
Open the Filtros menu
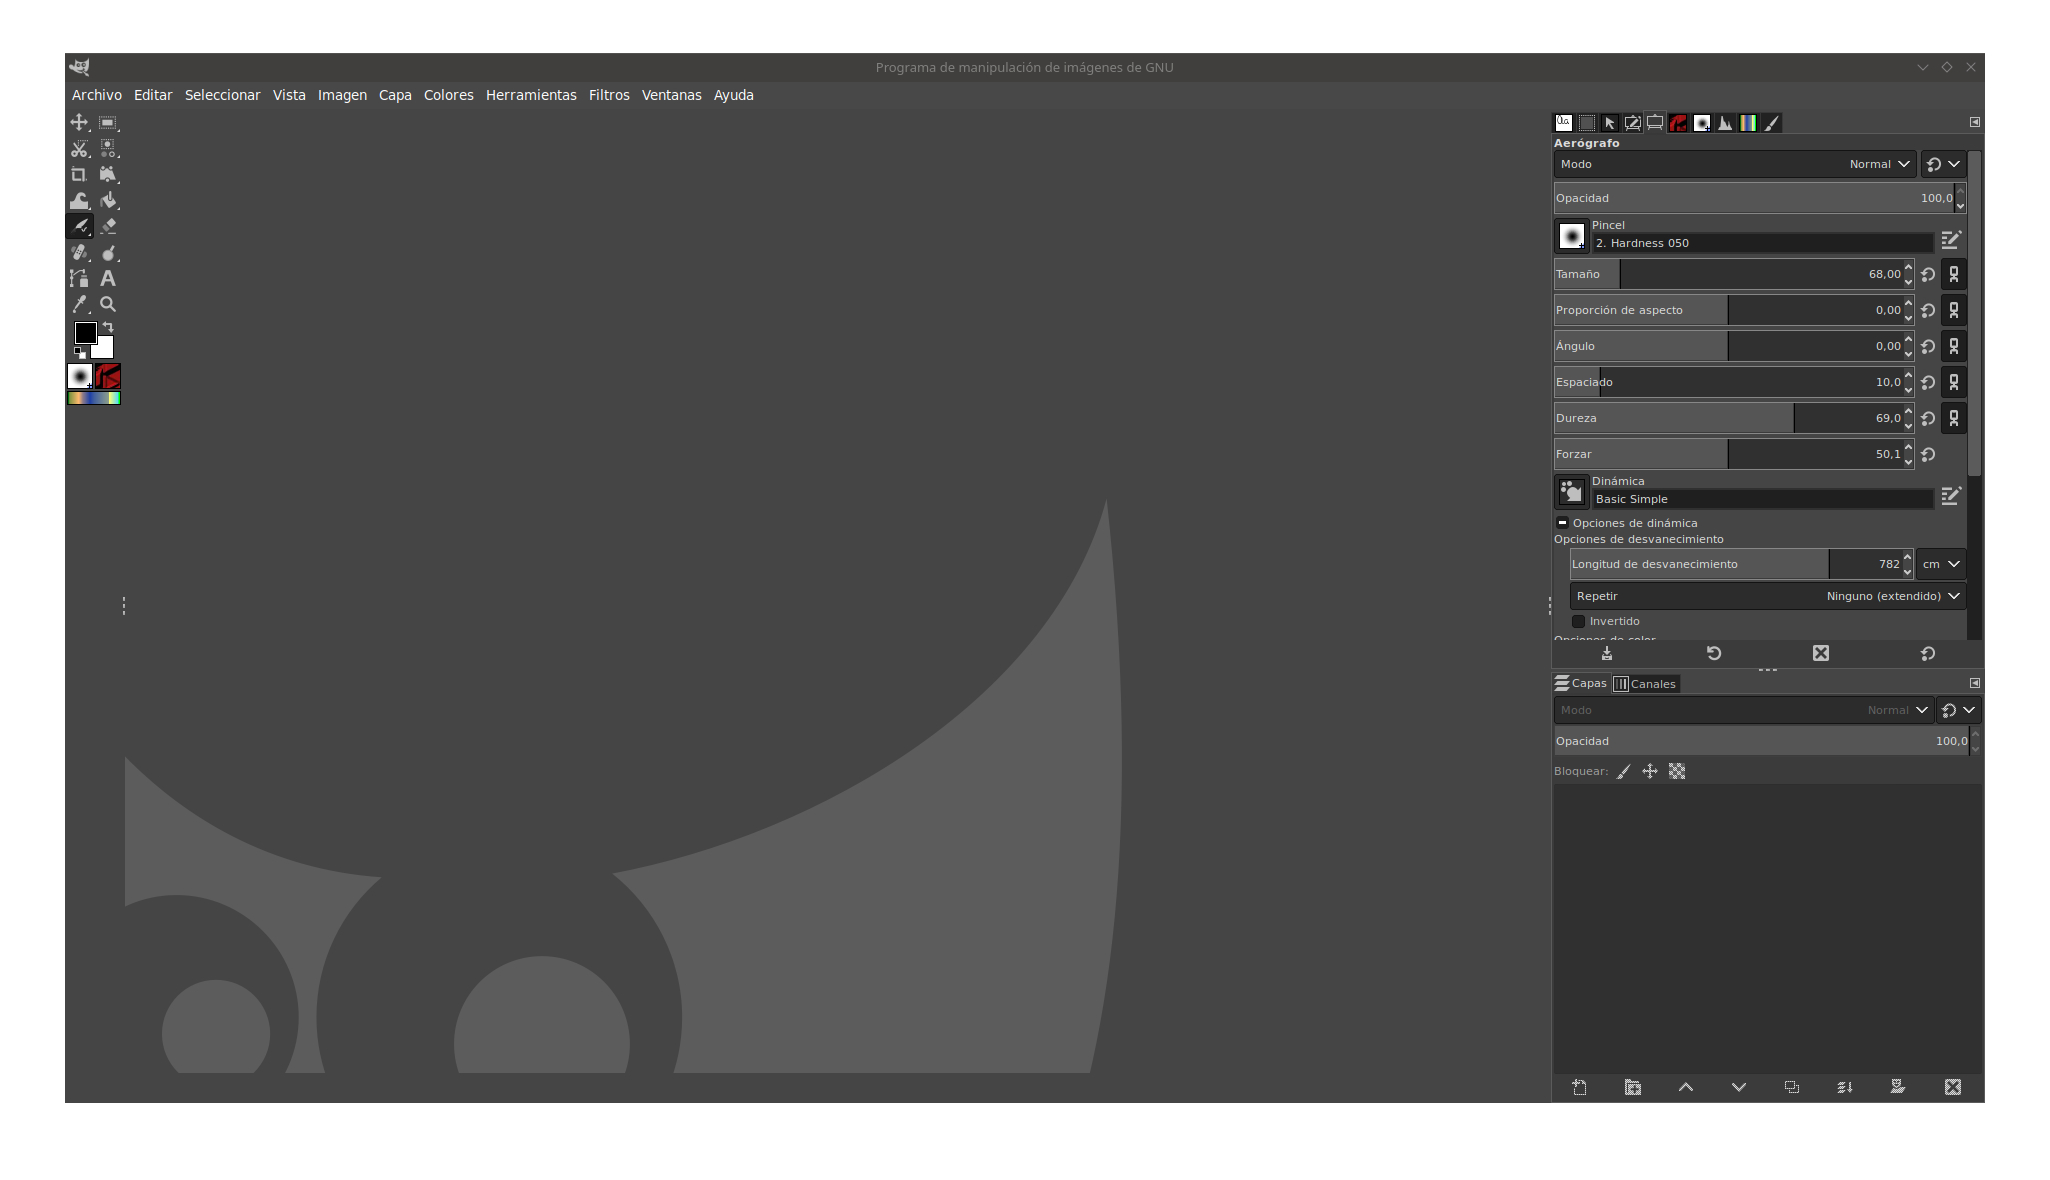(x=608, y=95)
